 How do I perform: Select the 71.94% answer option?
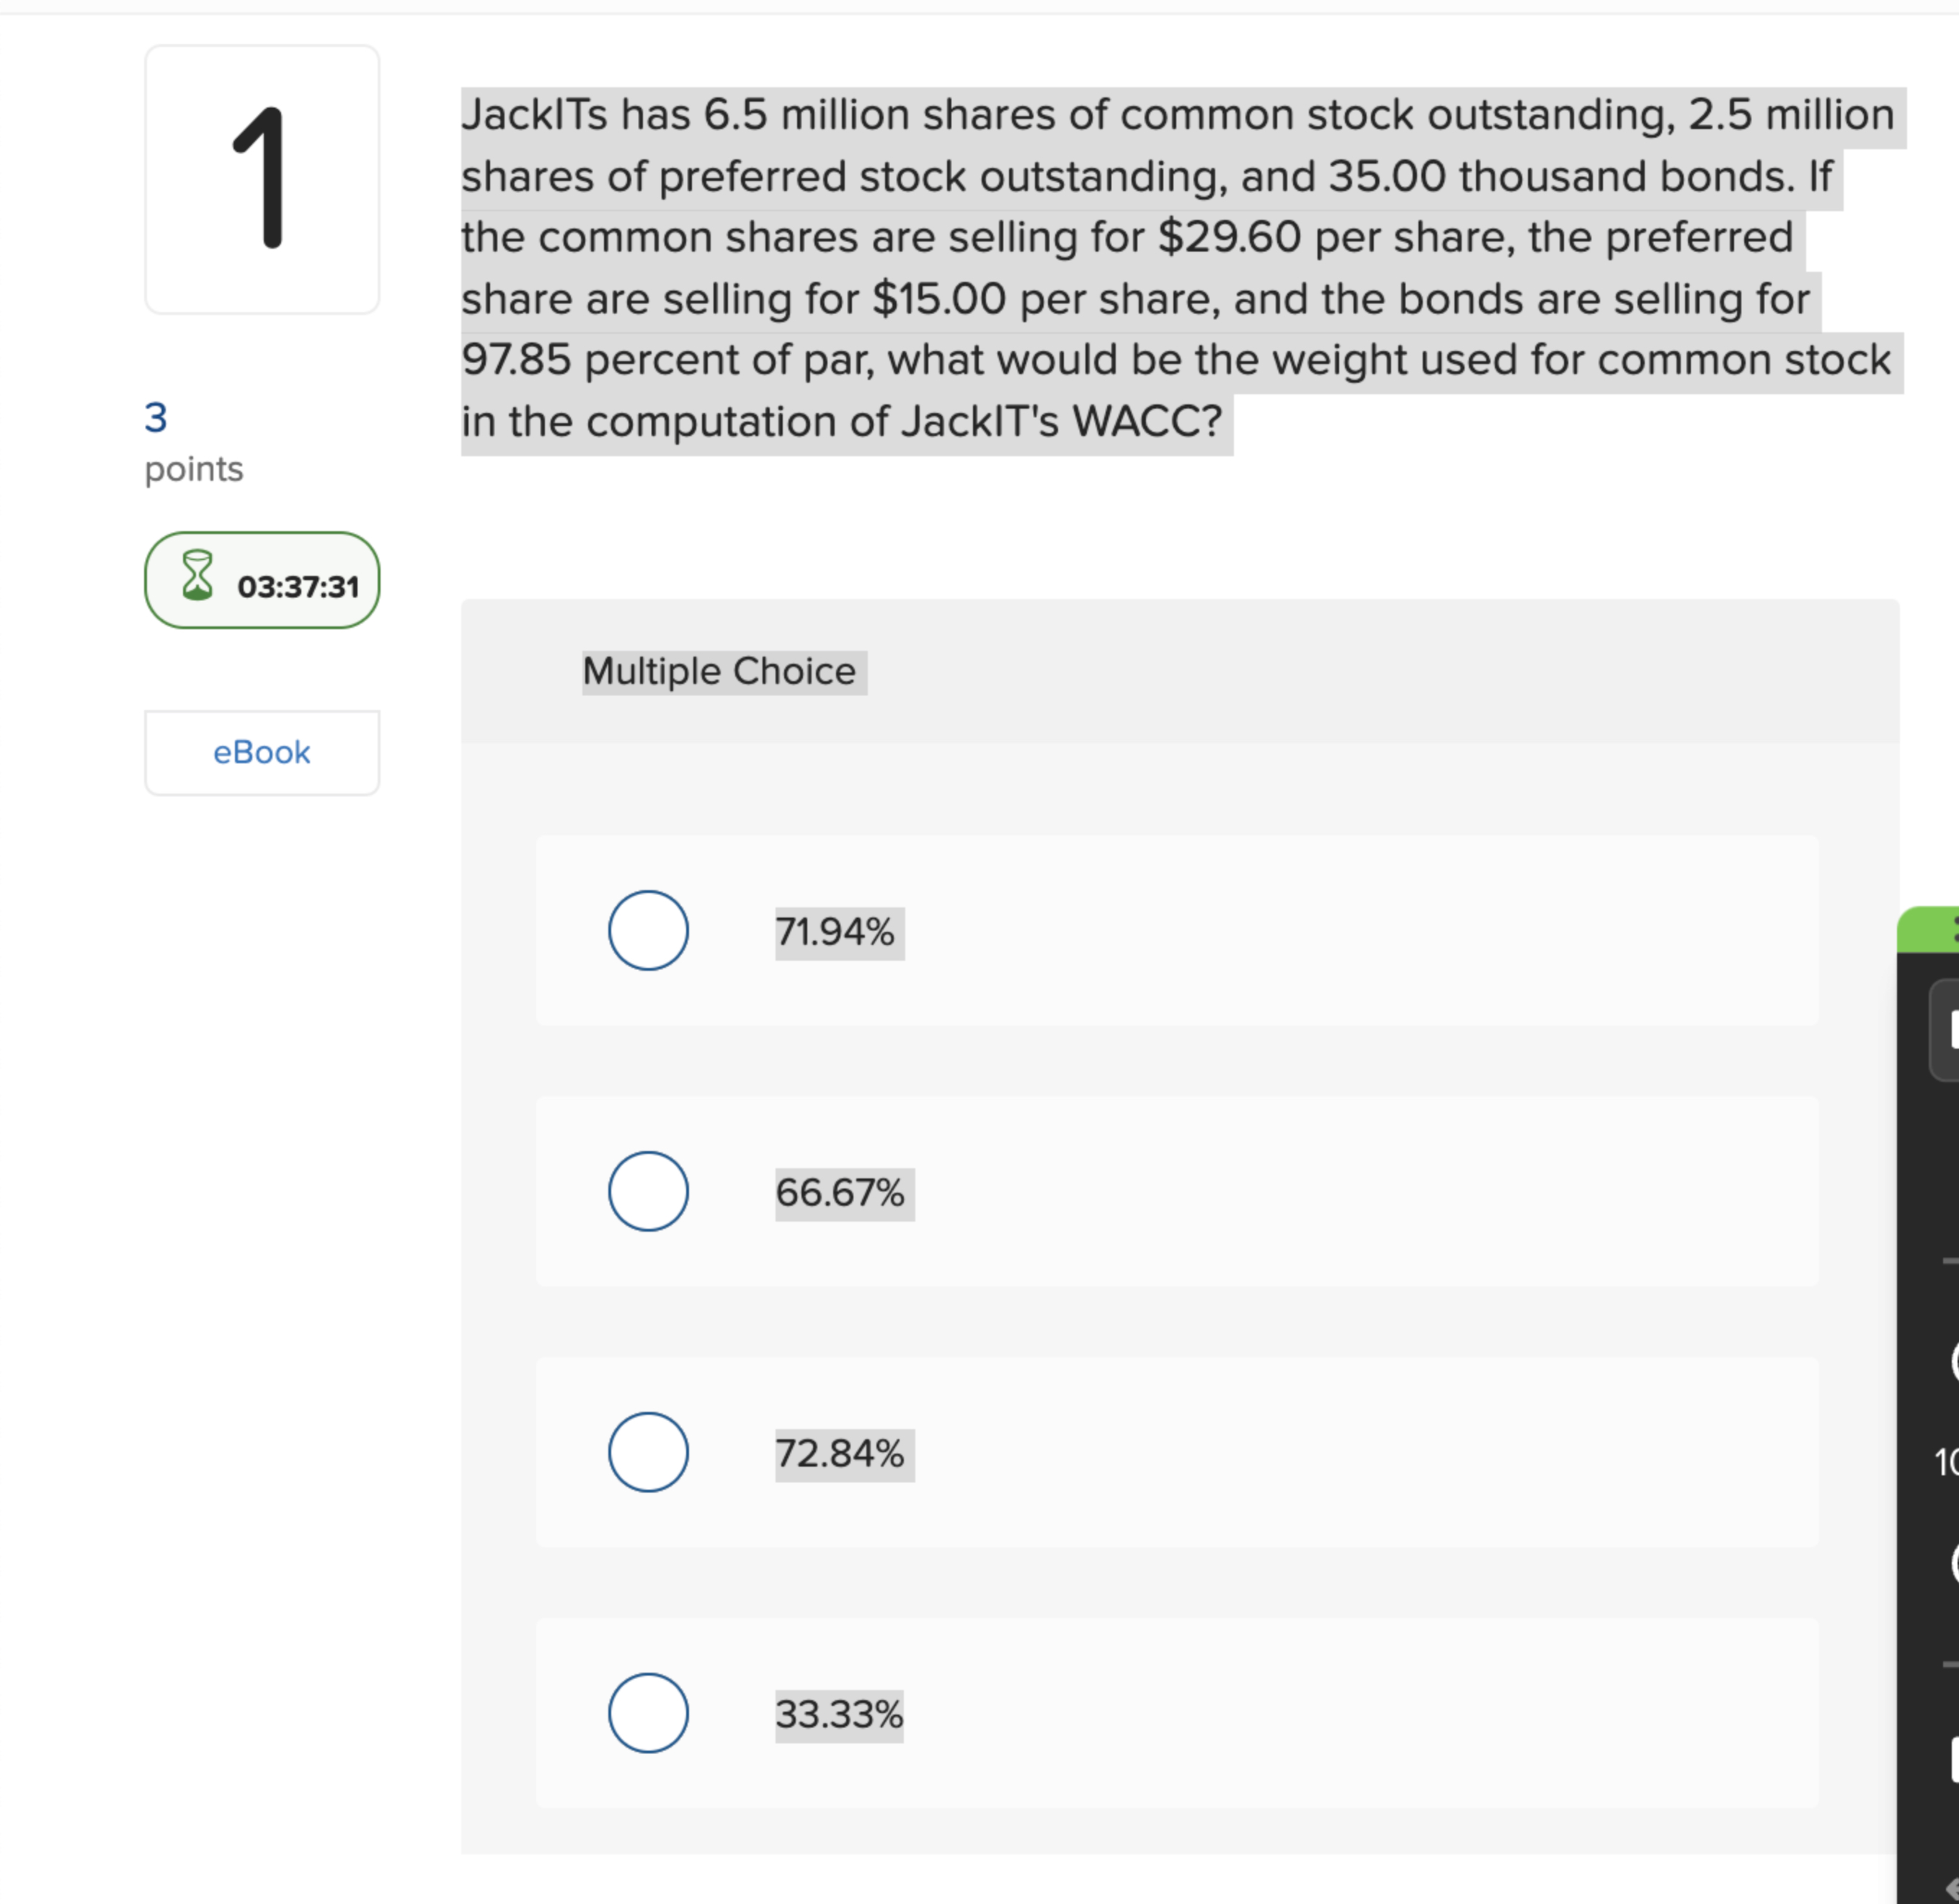point(648,931)
